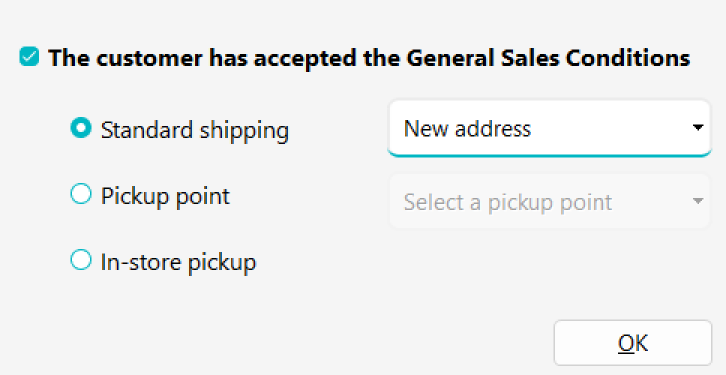Click the 'New address' text in combo box
This screenshot has height=375, width=726.
[467, 128]
